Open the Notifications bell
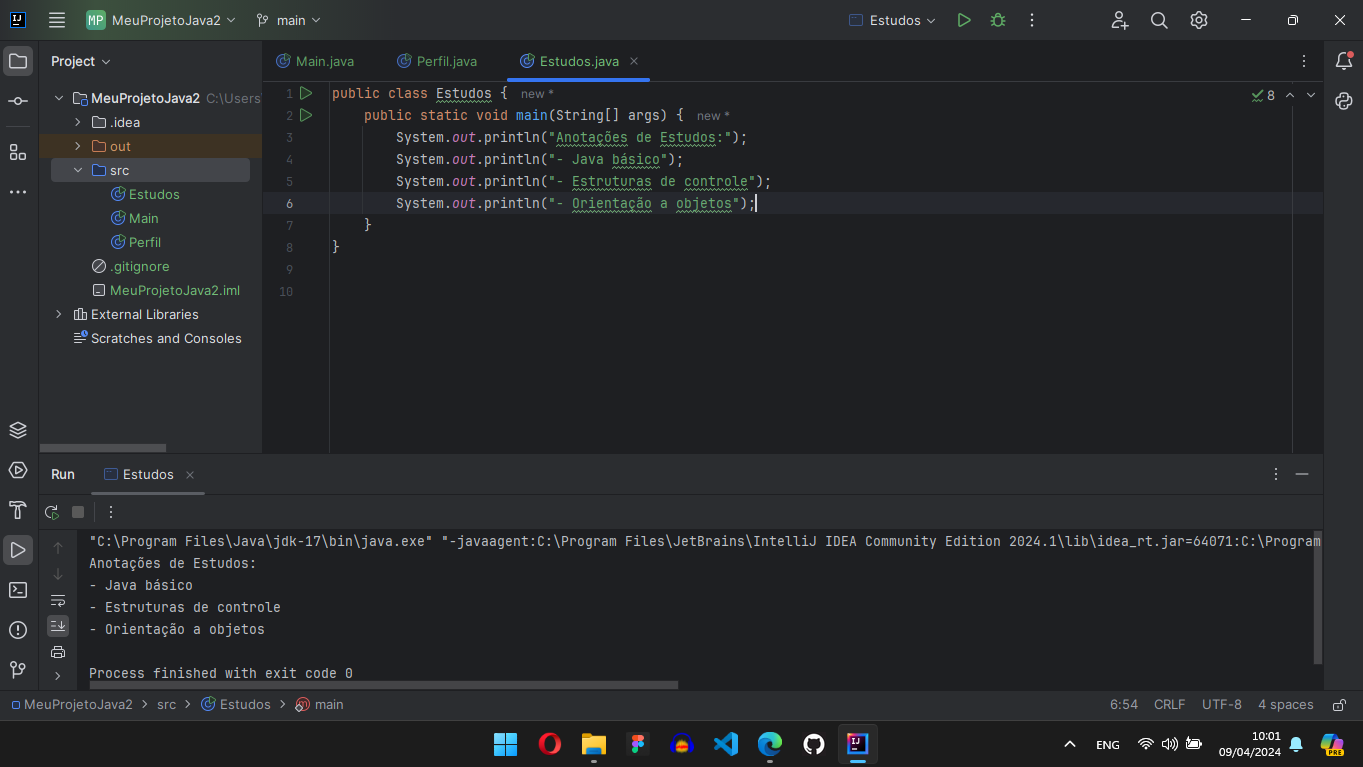Image resolution: width=1363 pixels, height=767 pixels. click(x=1344, y=61)
